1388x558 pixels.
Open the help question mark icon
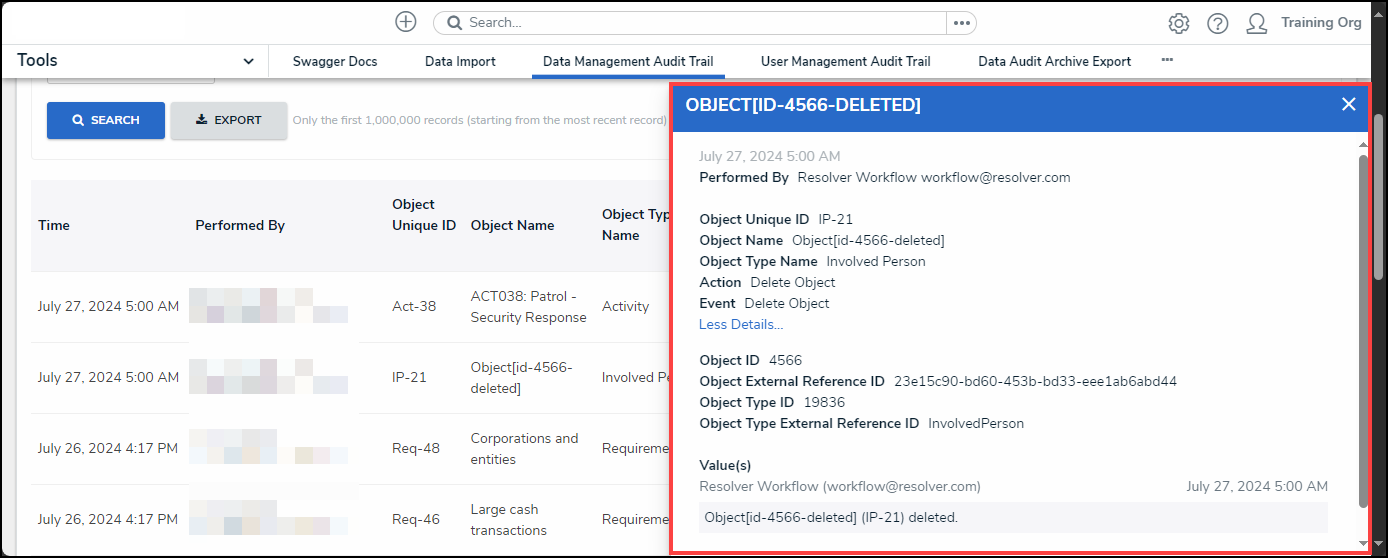coord(1217,24)
